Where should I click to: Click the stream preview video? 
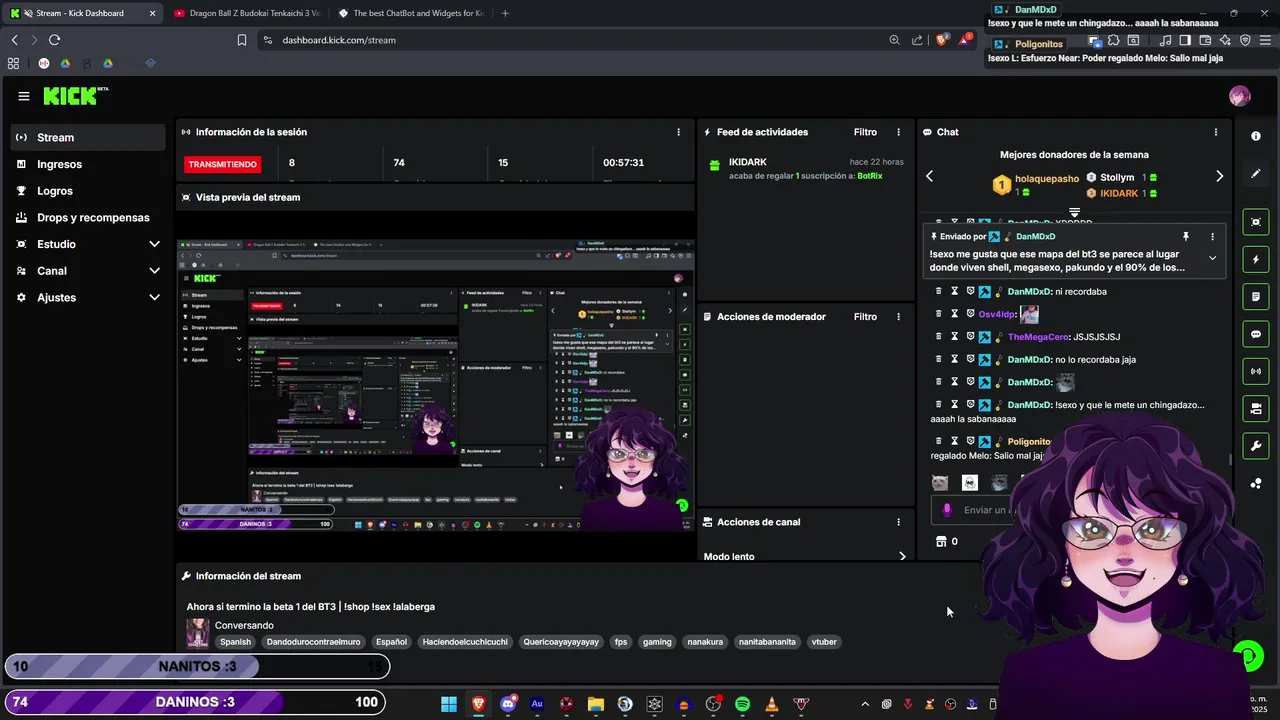(435, 385)
